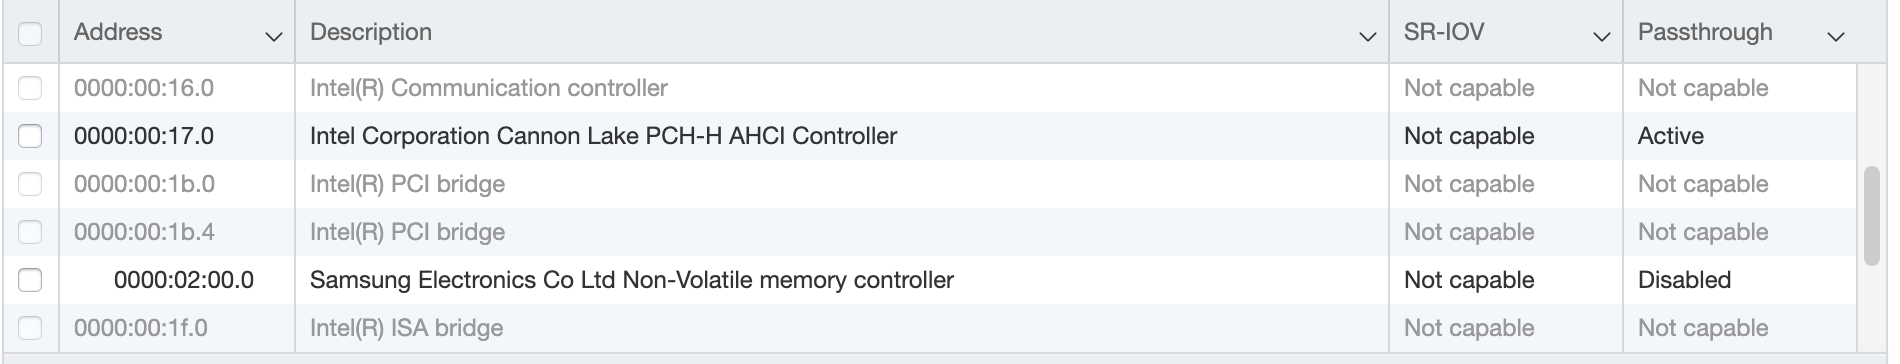Check the box for device 0000:00:16.0
This screenshot has width=1900, height=364.
point(30,88)
